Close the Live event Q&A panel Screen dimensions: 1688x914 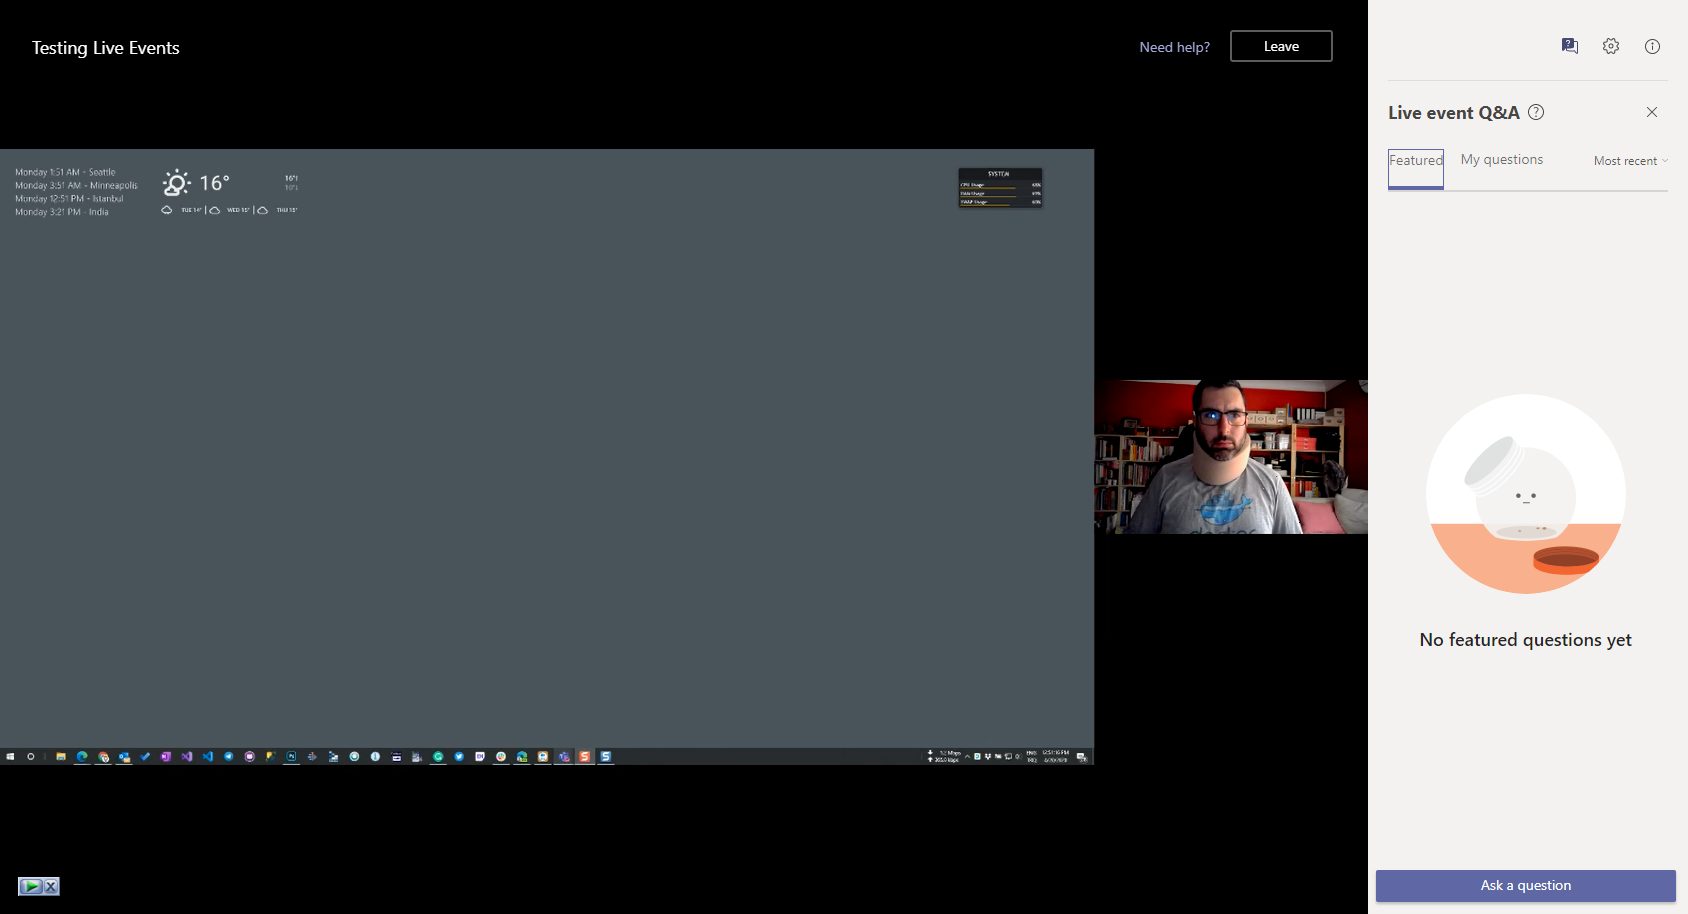(x=1652, y=112)
